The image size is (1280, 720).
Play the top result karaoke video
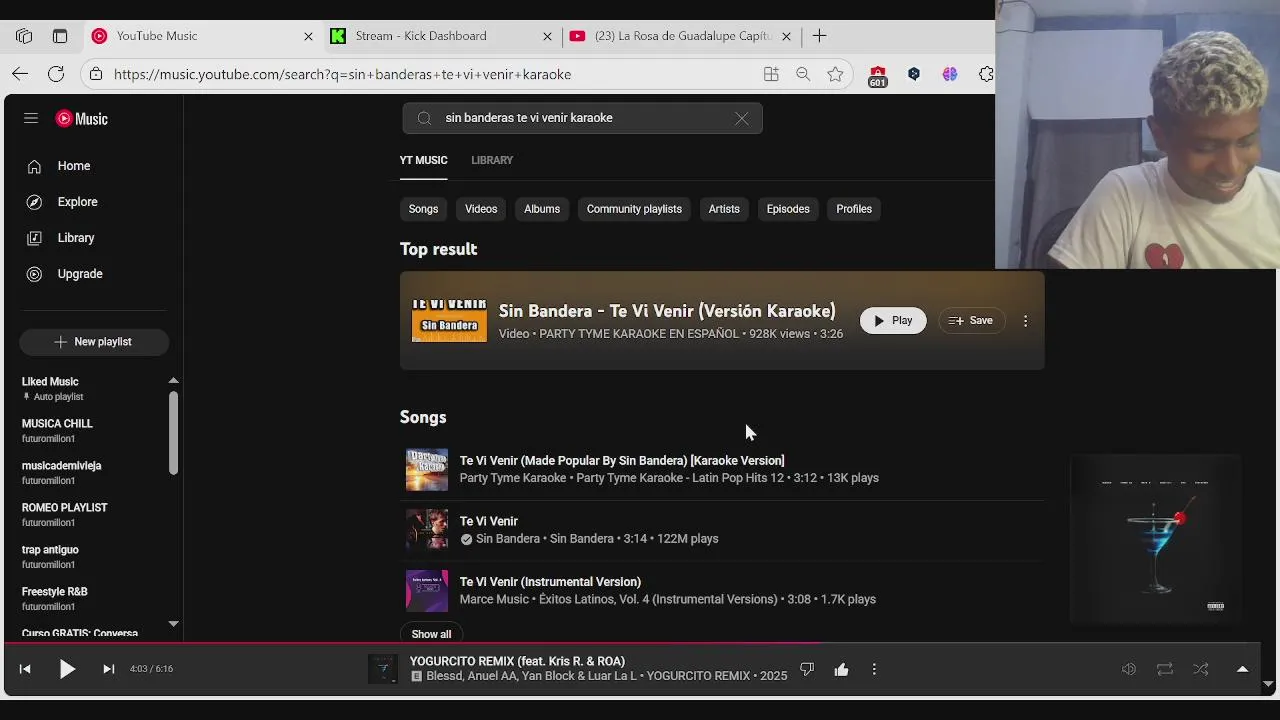pos(893,321)
